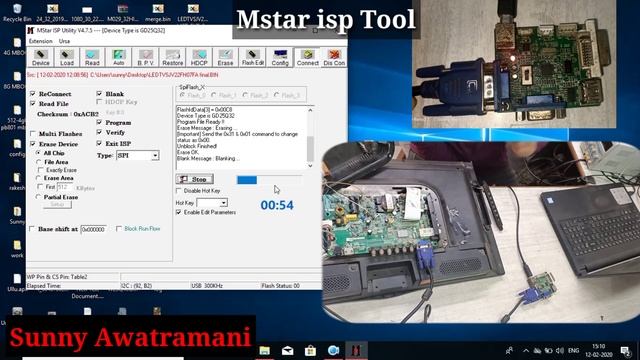The width and height of the screenshot is (640, 360).
Task: Click the Dis Con toolbar icon
Action: [334, 57]
